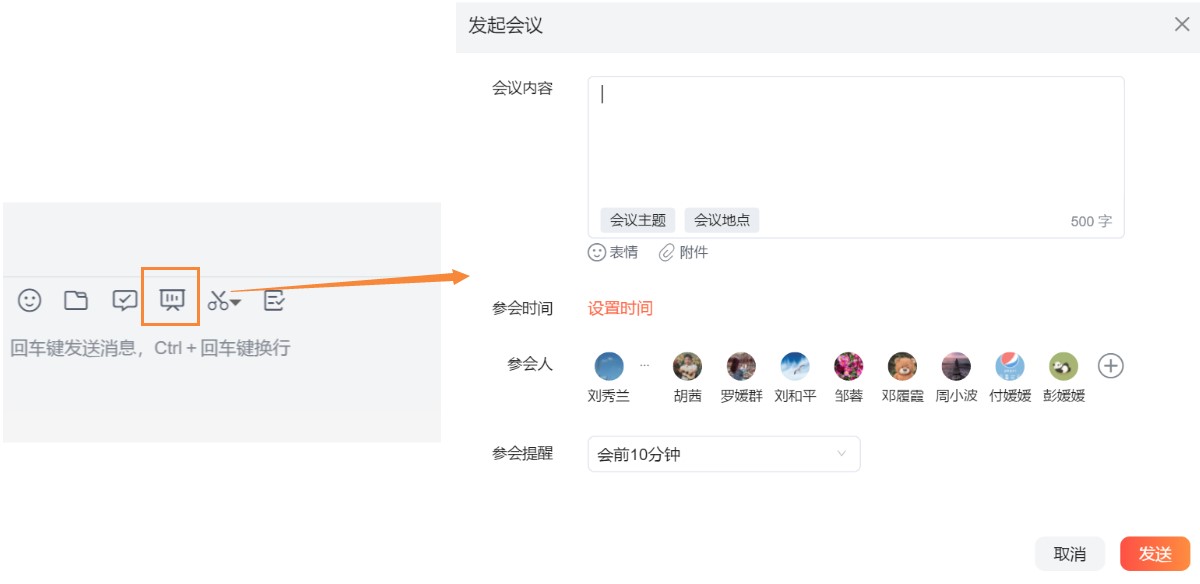This screenshot has width=1200, height=584.
Task: Click the folder icon to send a file
Action: [76, 300]
